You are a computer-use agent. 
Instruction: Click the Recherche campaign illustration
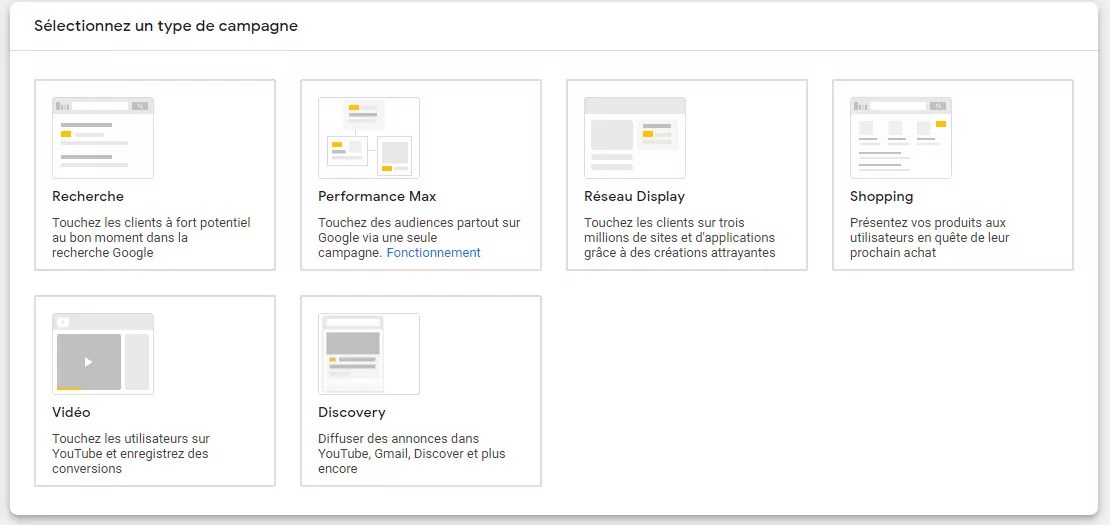[x=103, y=138]
